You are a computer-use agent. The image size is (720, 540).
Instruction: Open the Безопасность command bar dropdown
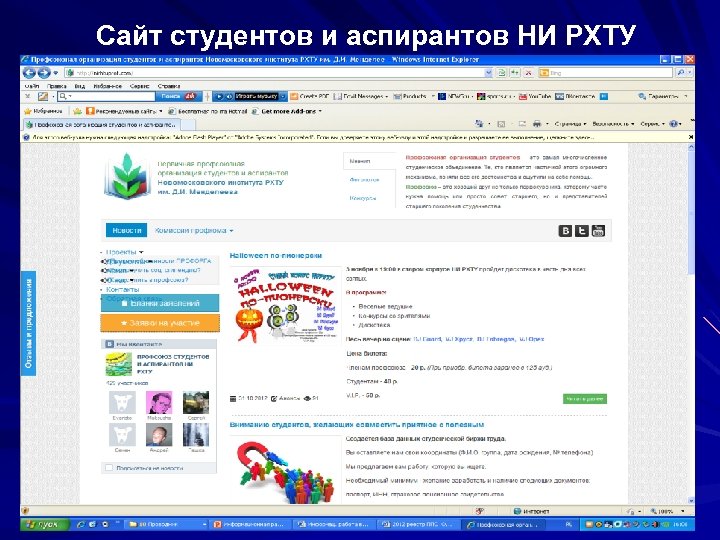[613, 124]
